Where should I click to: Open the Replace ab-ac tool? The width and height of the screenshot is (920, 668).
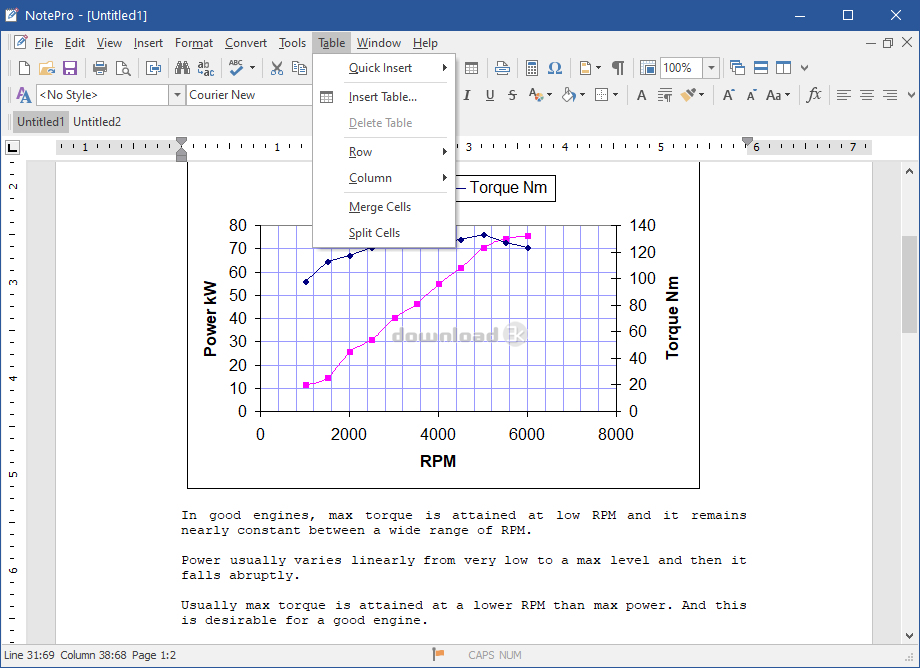pyautogui.click(x=205, y=68)
